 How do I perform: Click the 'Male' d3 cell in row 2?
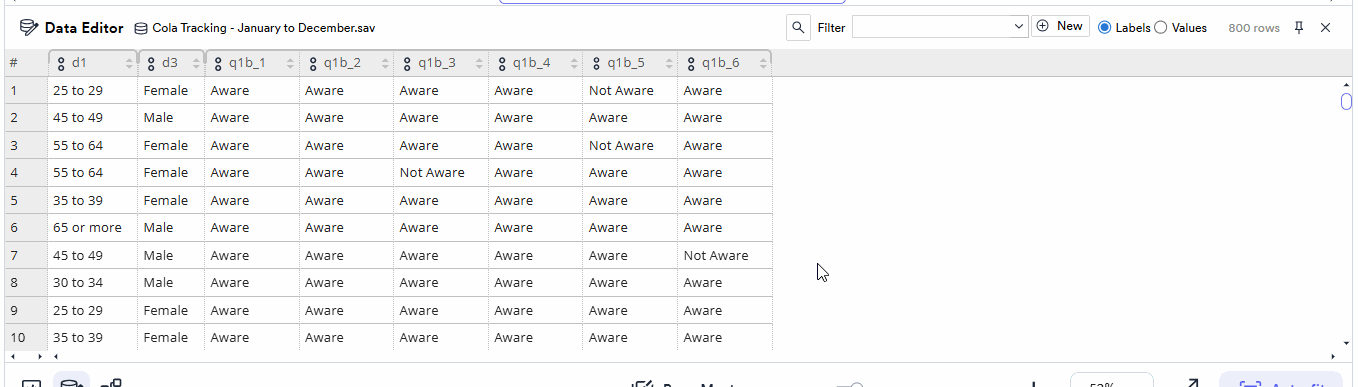(x=172, y=118)
